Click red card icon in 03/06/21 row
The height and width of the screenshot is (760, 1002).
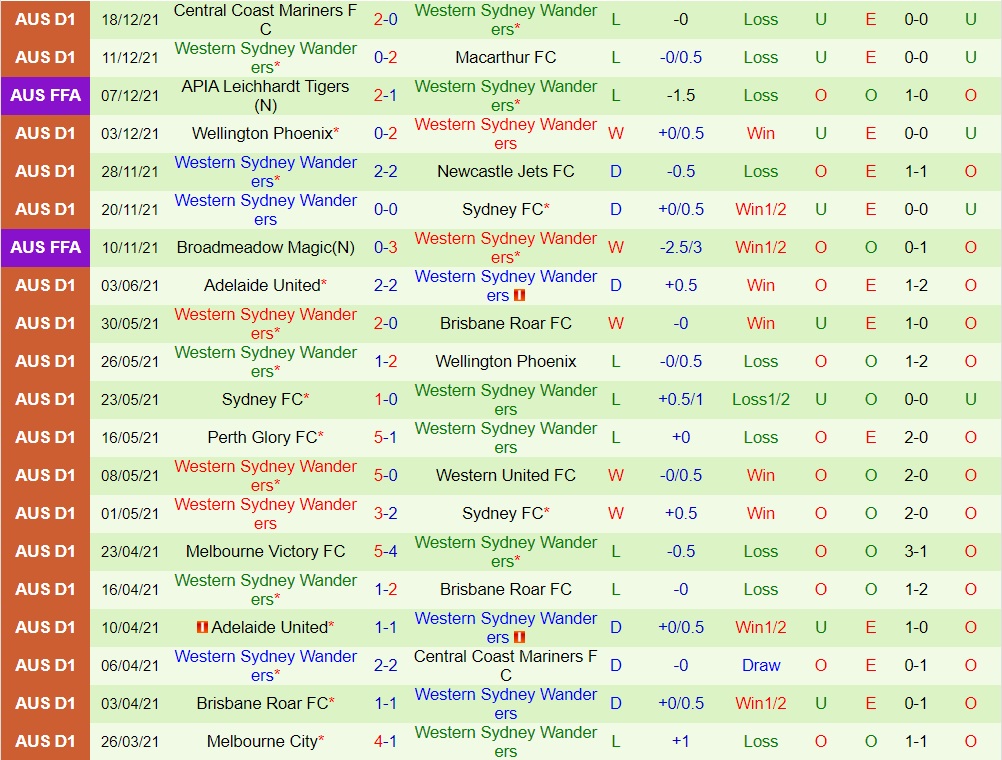click(x=520, y=295)
